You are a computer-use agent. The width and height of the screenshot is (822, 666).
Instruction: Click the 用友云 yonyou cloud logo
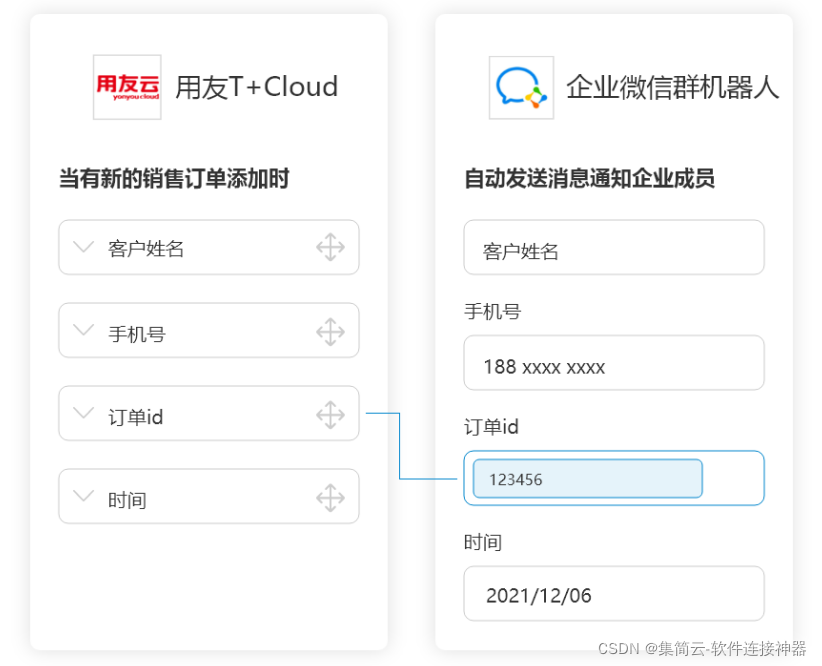pos(127,87)
